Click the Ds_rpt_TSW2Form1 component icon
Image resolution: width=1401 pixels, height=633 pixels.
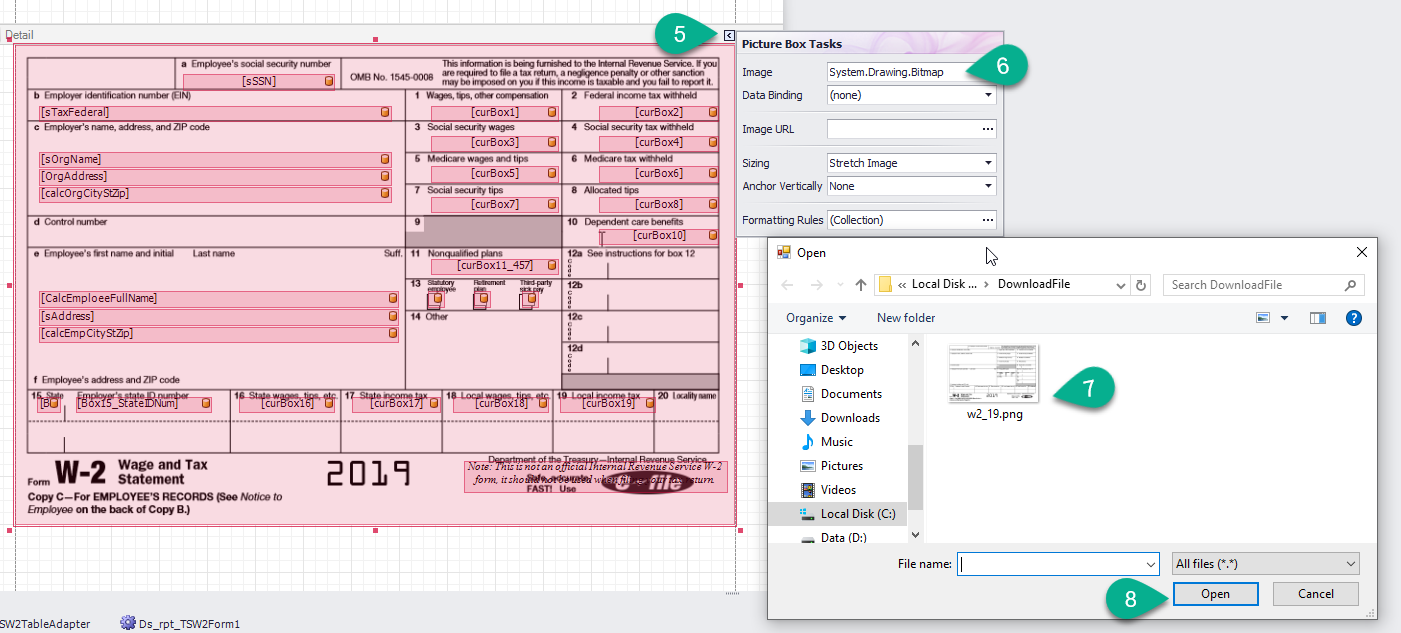pyautogui.click(x=127, y=623)
